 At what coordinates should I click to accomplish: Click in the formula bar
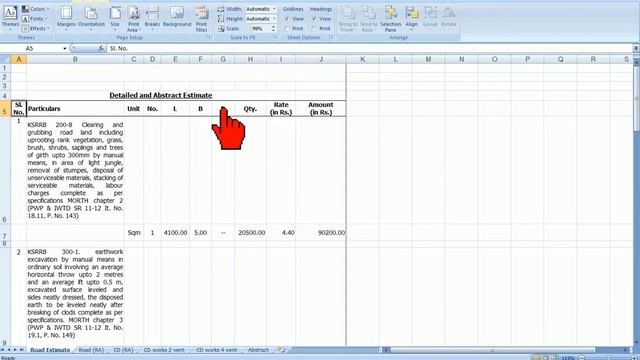[369, 49]
